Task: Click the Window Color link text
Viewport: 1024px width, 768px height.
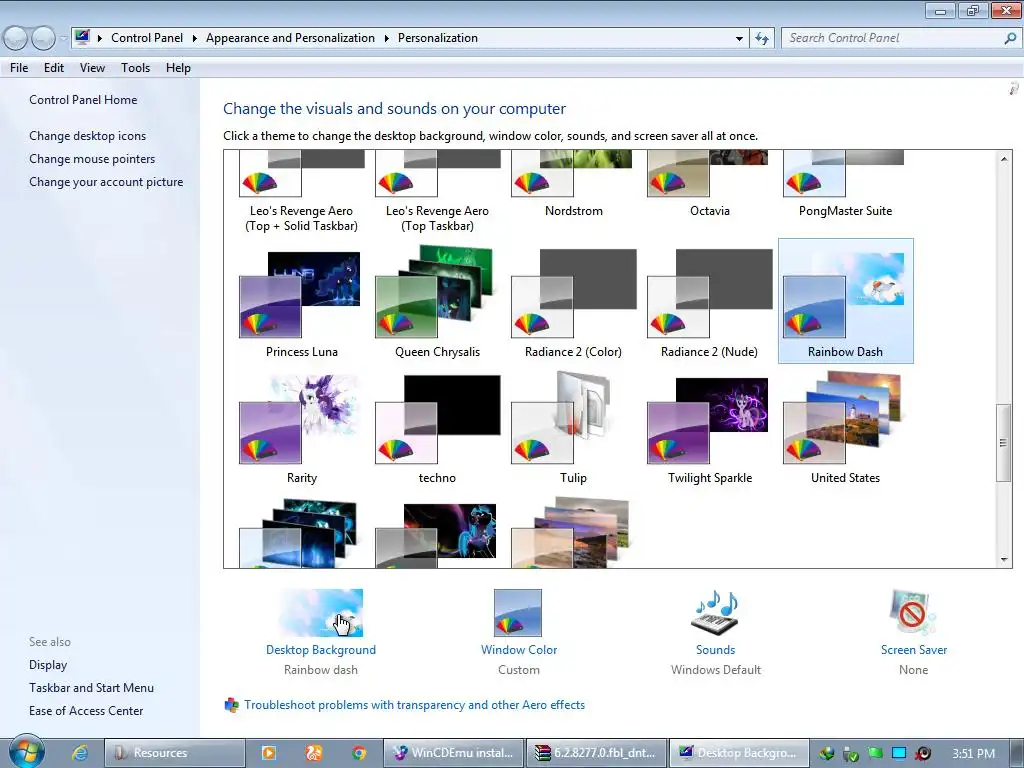Action: pyautogui.click(x=519, y=650)
